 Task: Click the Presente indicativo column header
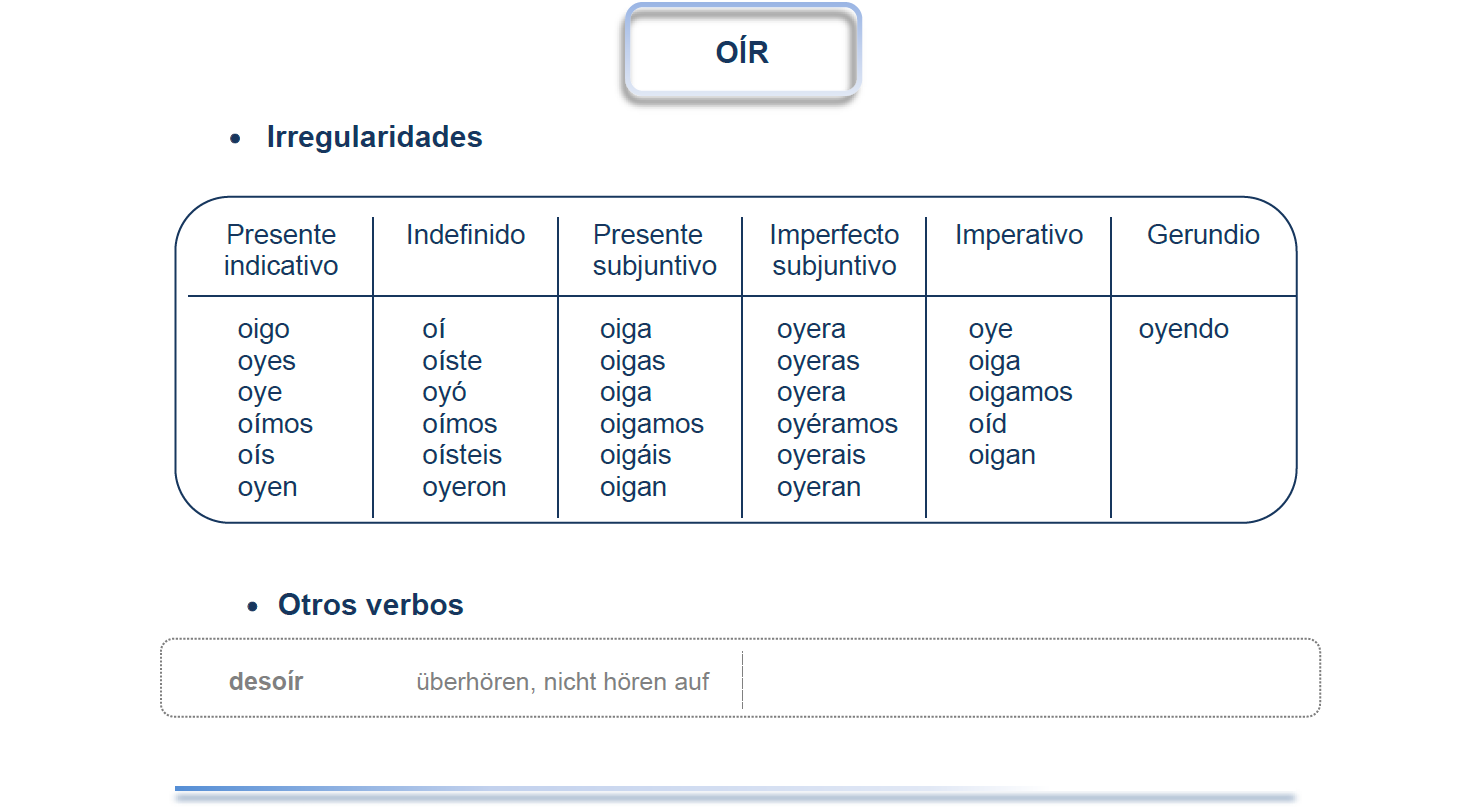coord(281,250)
